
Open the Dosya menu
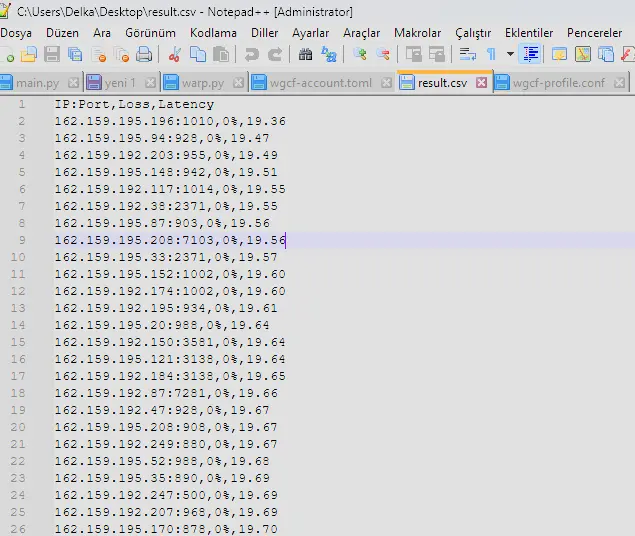tap(16, 33)
